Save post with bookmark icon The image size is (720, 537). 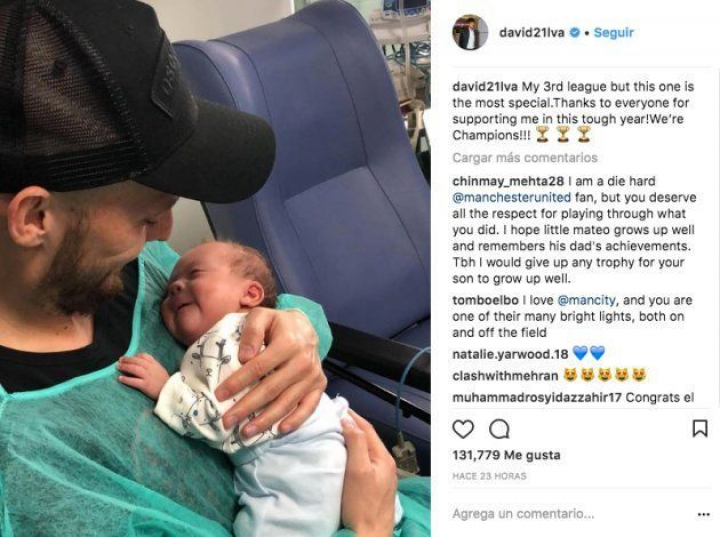[x=699, y=428]
